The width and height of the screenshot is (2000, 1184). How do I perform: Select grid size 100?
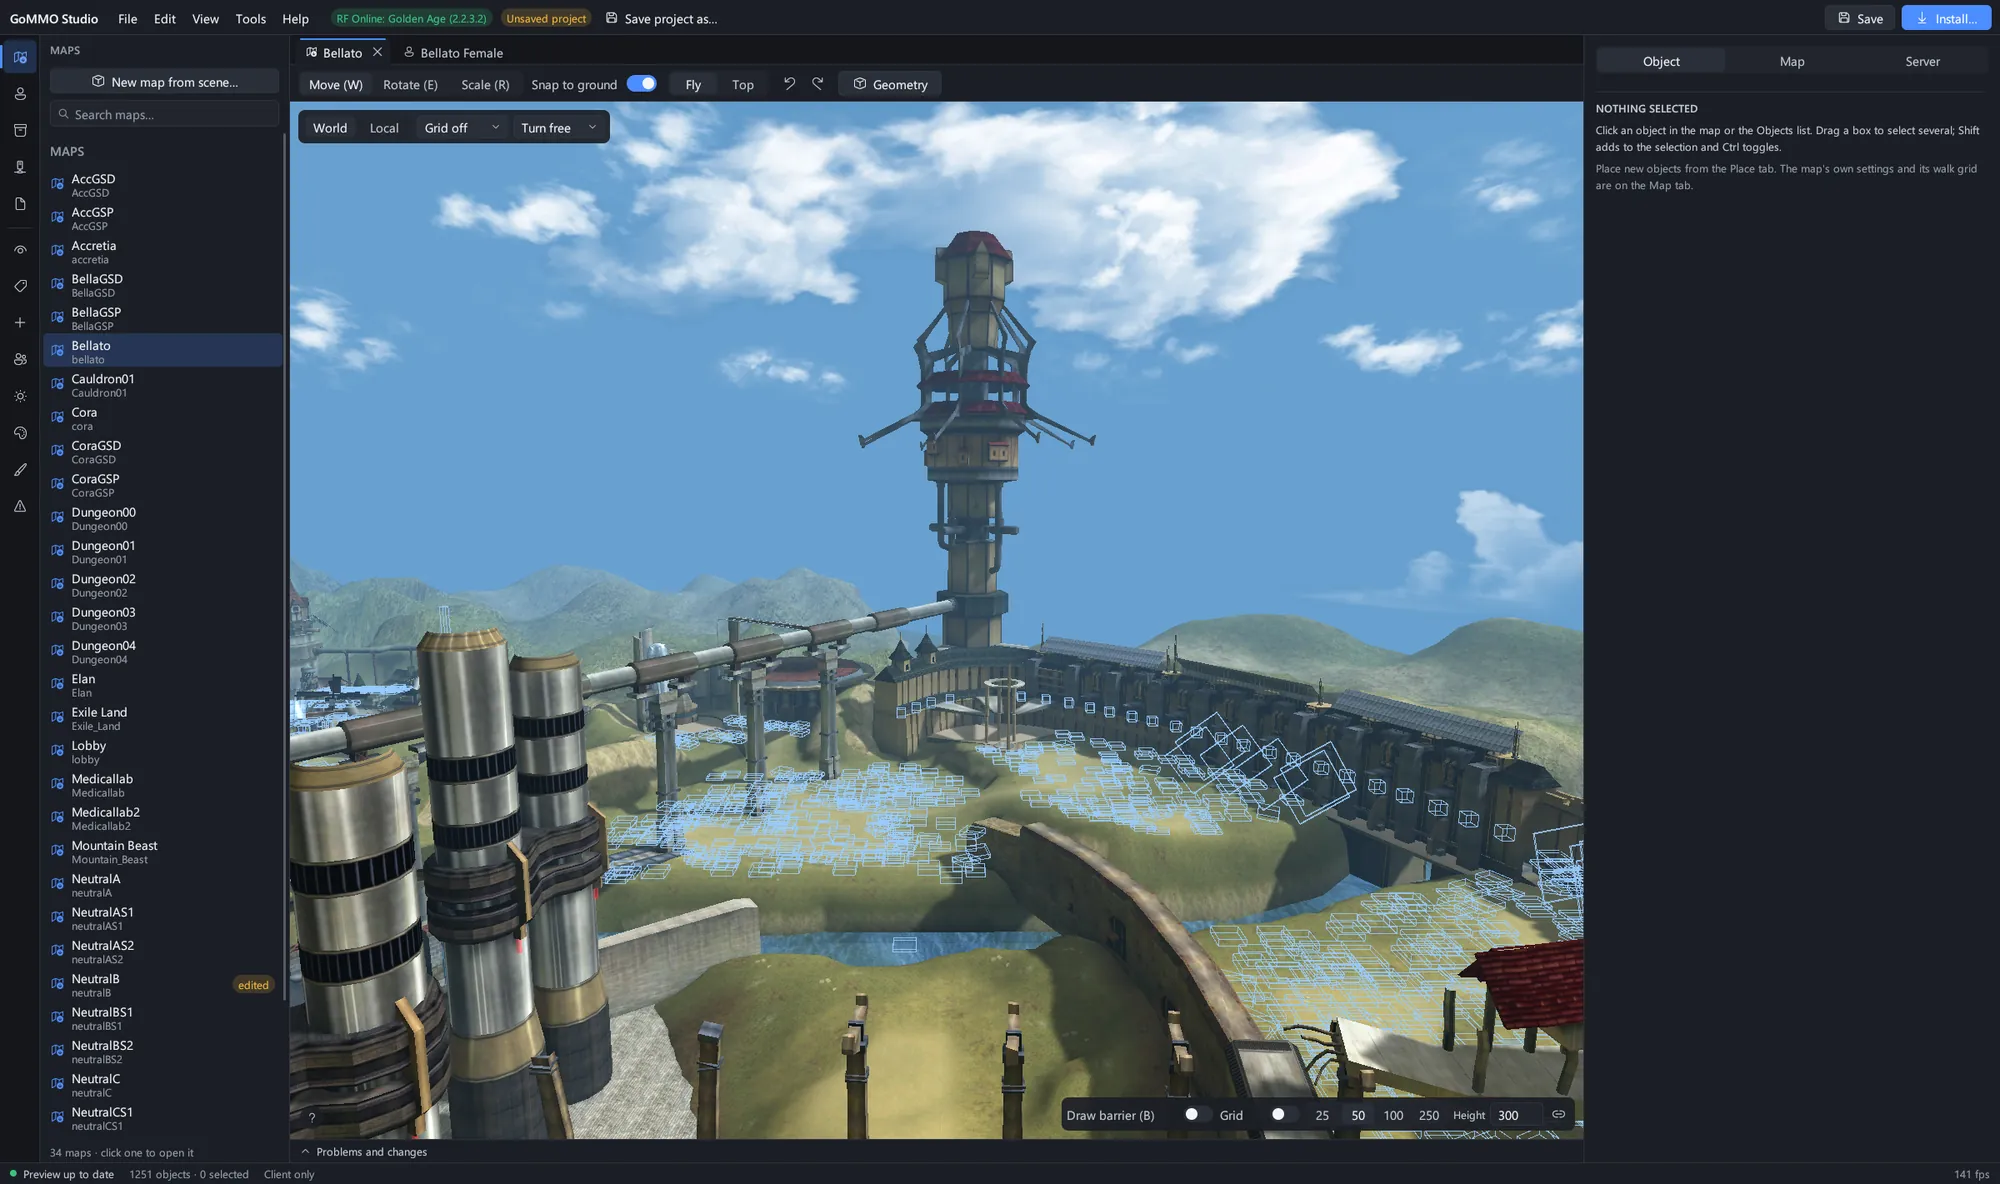click(1393, 1115)
